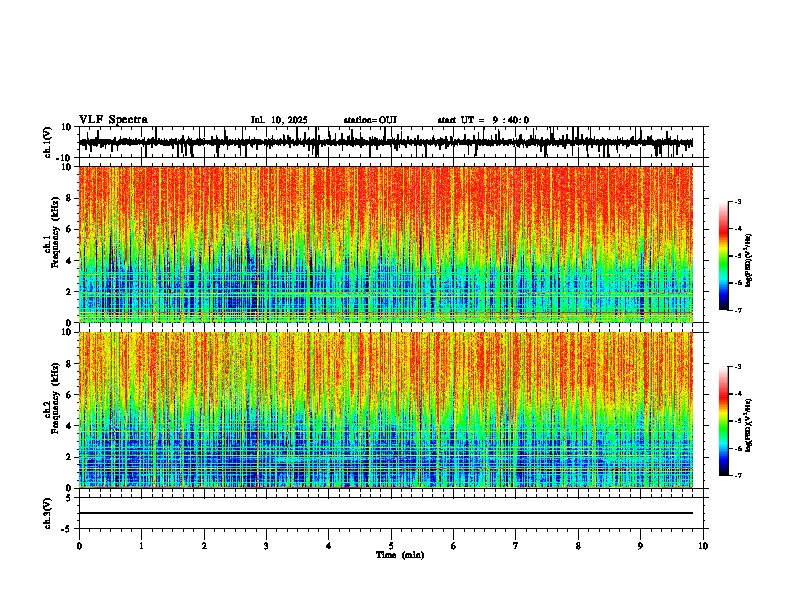Click the flat line in the ch.3 panel
Viewport: 792px width, 612px height.
pos(386,513)
